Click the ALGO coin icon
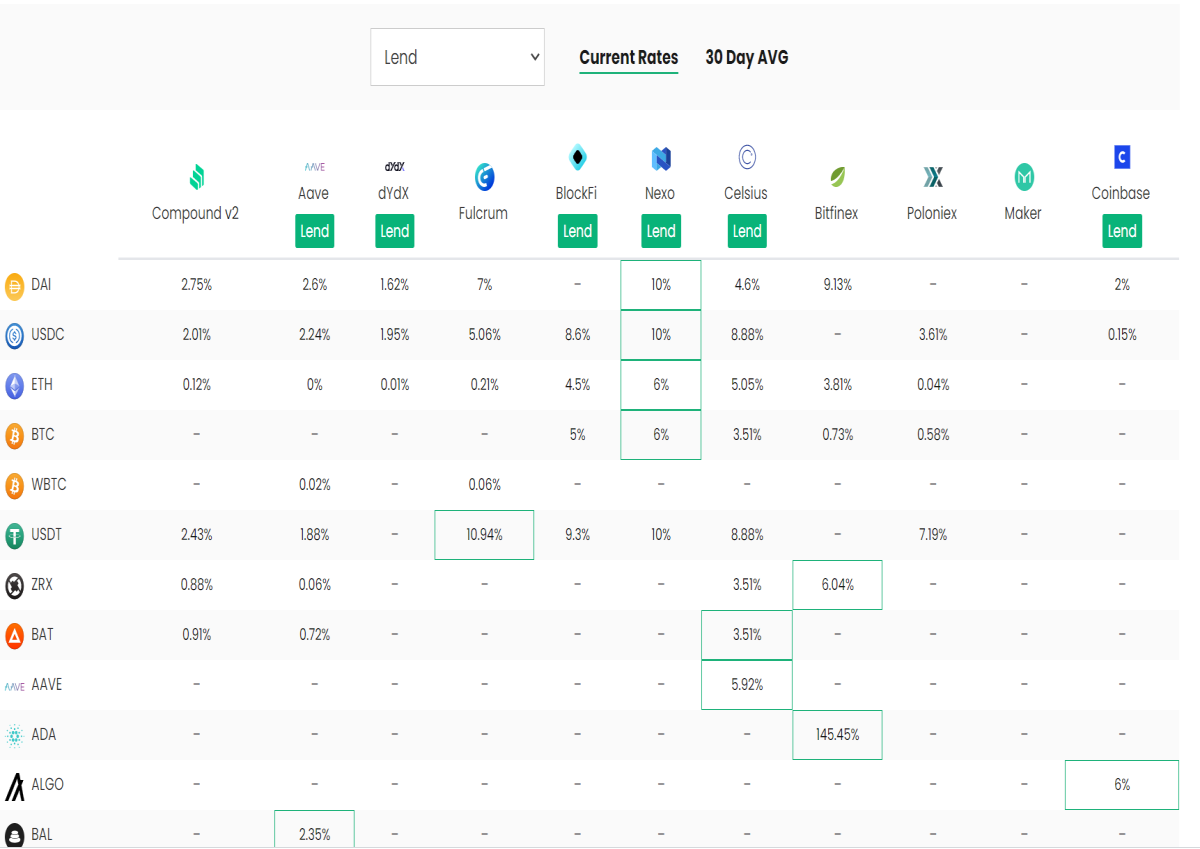The height and width of the screenshot is (849, 1200). coord(15,787)
